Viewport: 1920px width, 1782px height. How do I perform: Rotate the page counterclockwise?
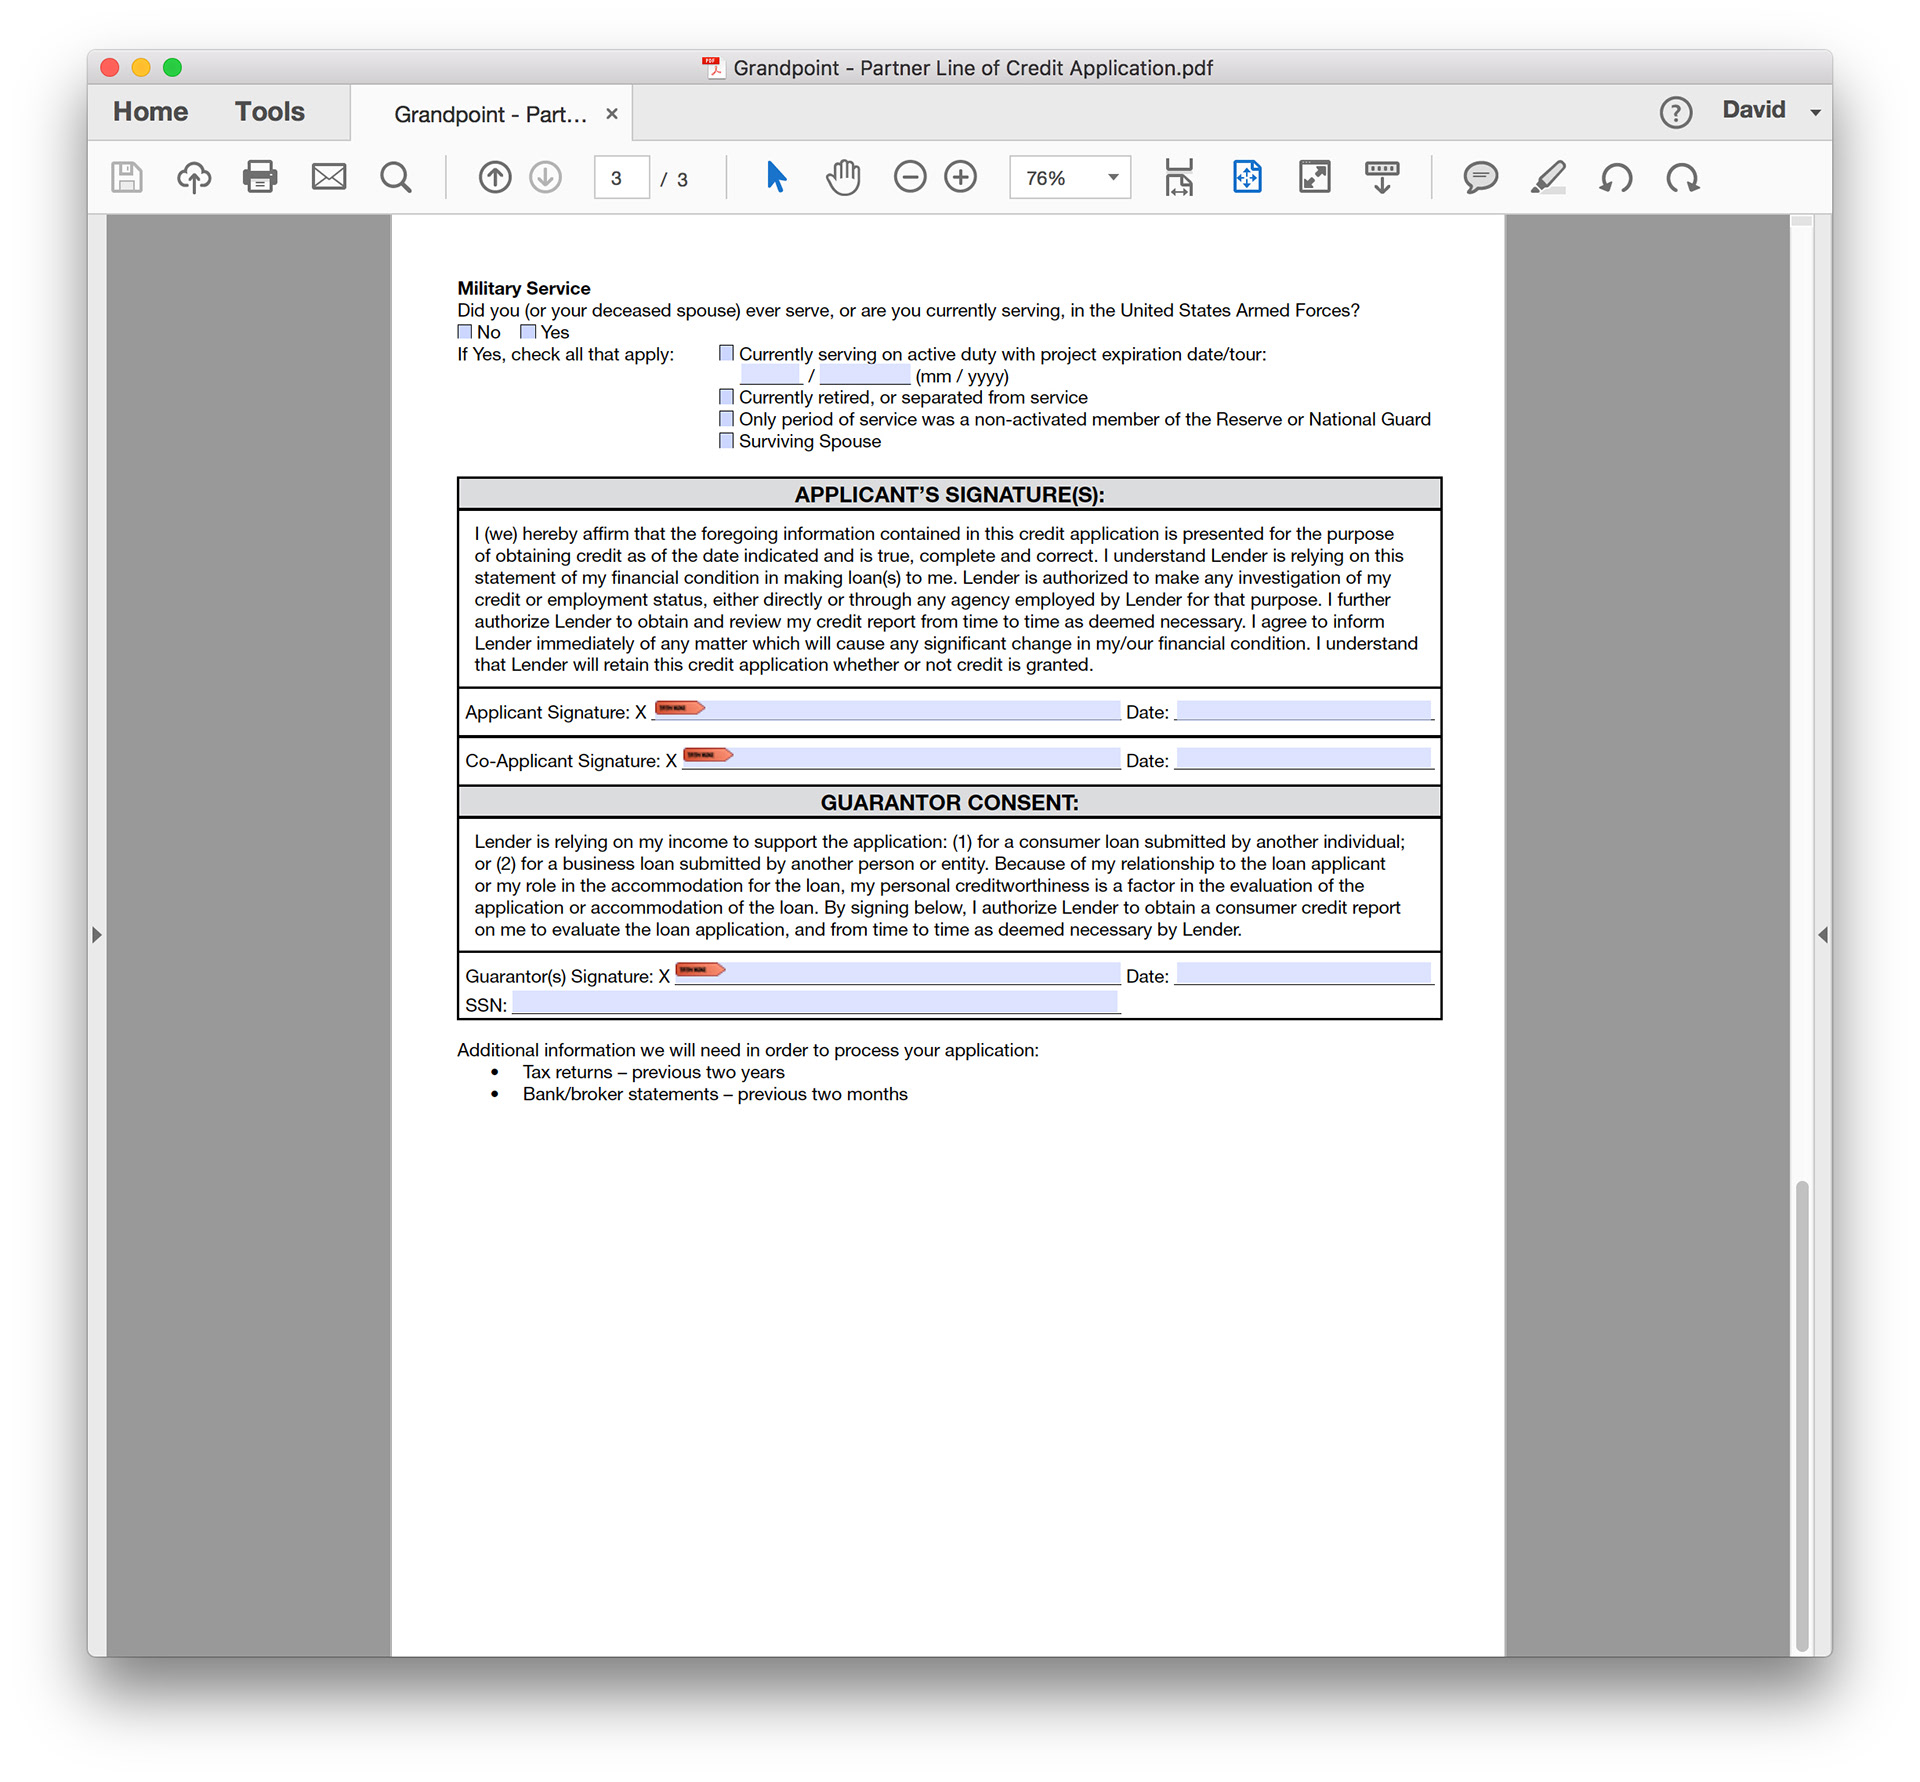click(x=1616, y=178)
